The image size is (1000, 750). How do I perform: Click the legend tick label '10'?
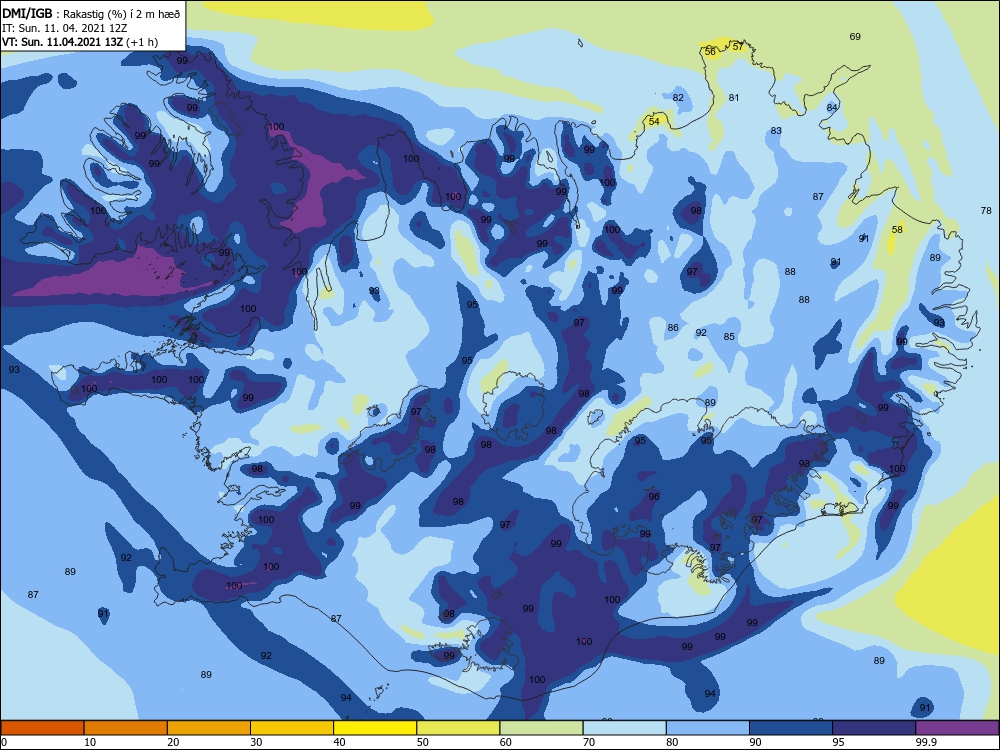click(x=90, y=742)
